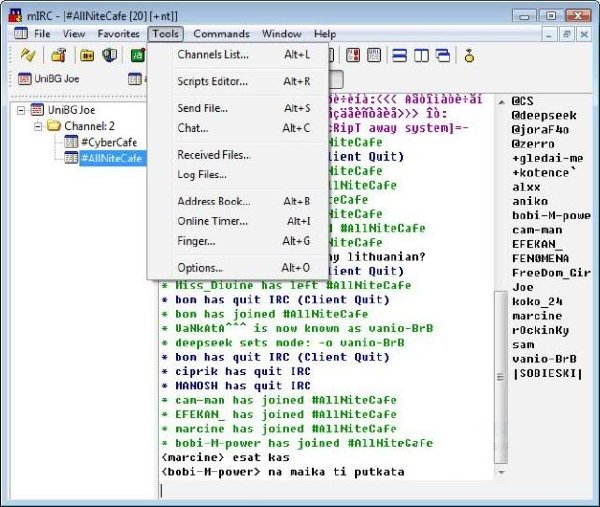The height and width of the screenshot is (507, 600).
Task: Click the chat scrollbar up arrow
Action: [501, 102]
